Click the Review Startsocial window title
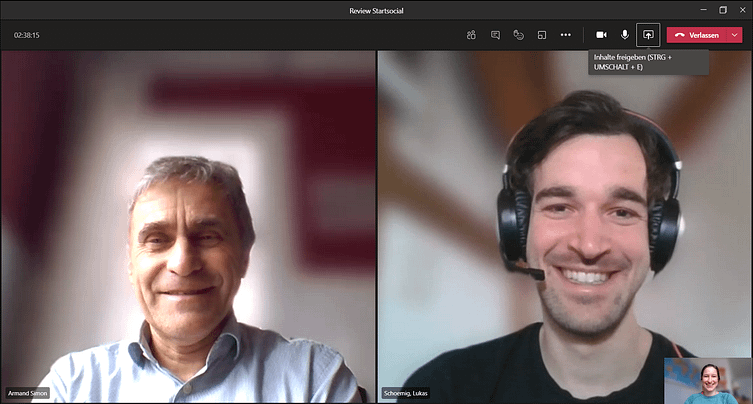This screenshot has width=753, height=404. (376, 10)
